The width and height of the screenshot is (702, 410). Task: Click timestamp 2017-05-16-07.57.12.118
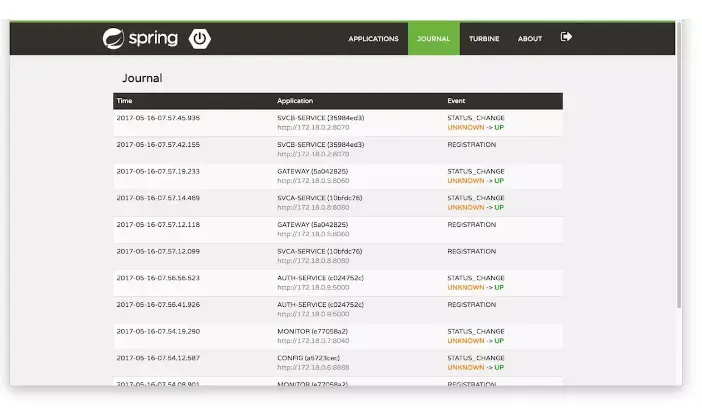[158, 224]
